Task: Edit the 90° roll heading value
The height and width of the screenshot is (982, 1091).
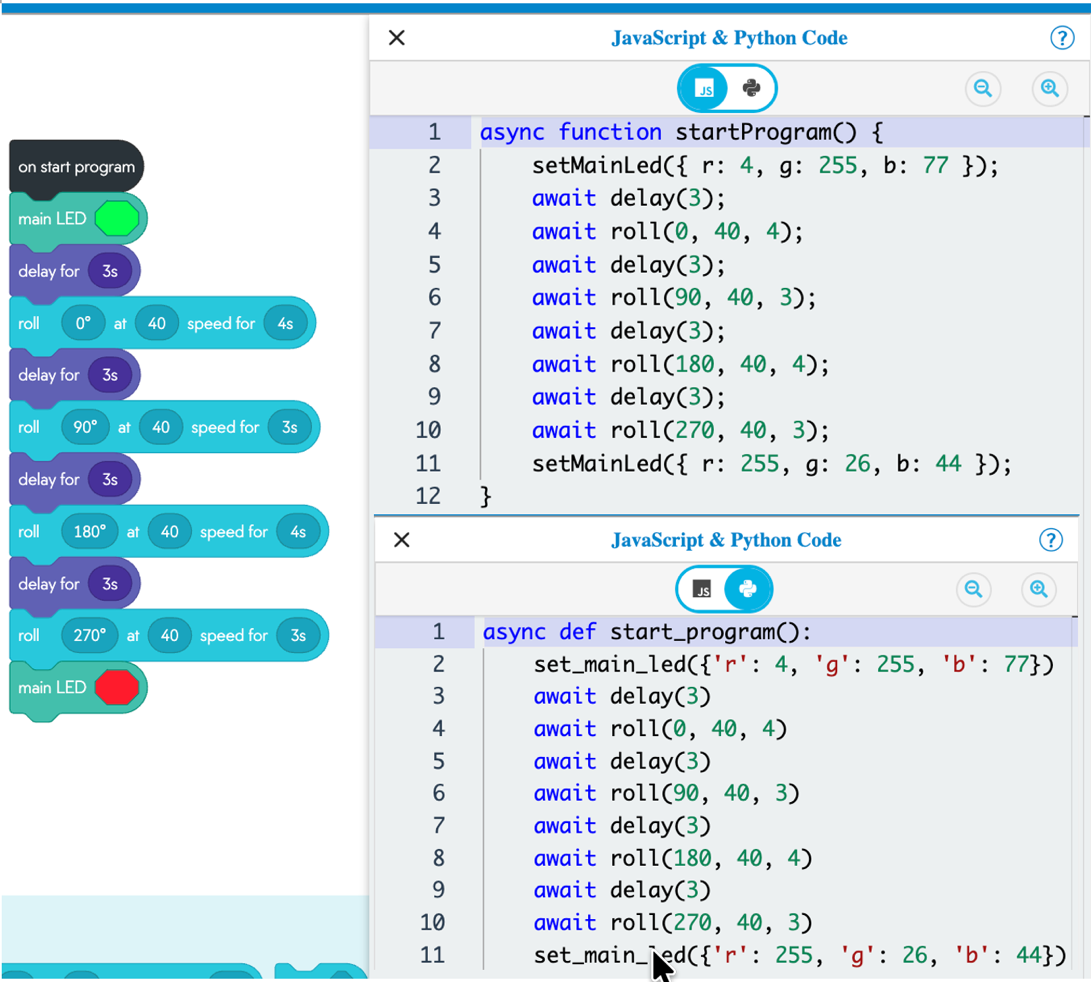Action: click(85, 427)
